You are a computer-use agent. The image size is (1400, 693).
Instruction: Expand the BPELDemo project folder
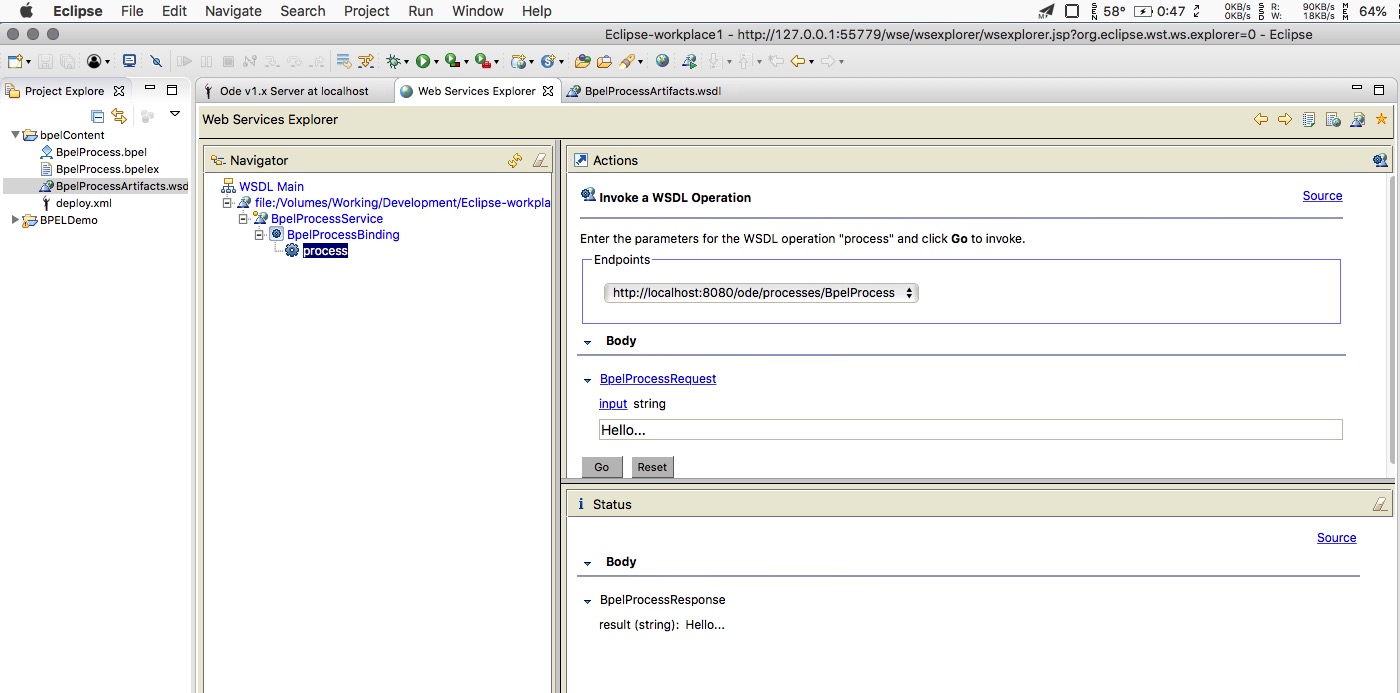click(15, 220)
